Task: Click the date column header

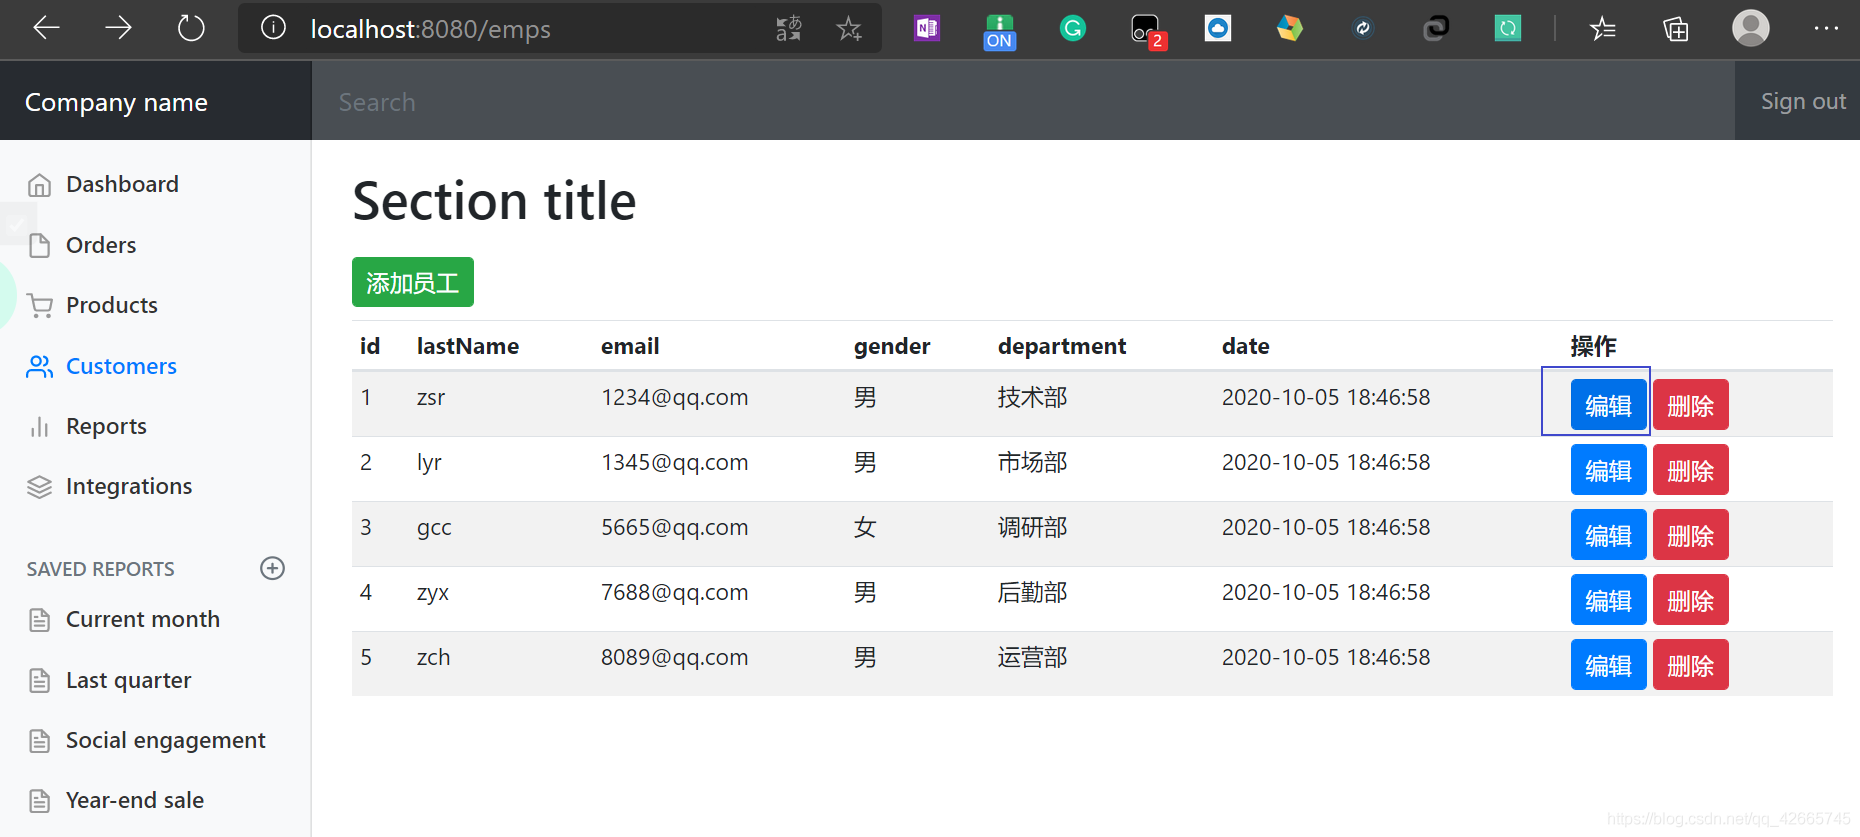Action: coord(1246,346)
